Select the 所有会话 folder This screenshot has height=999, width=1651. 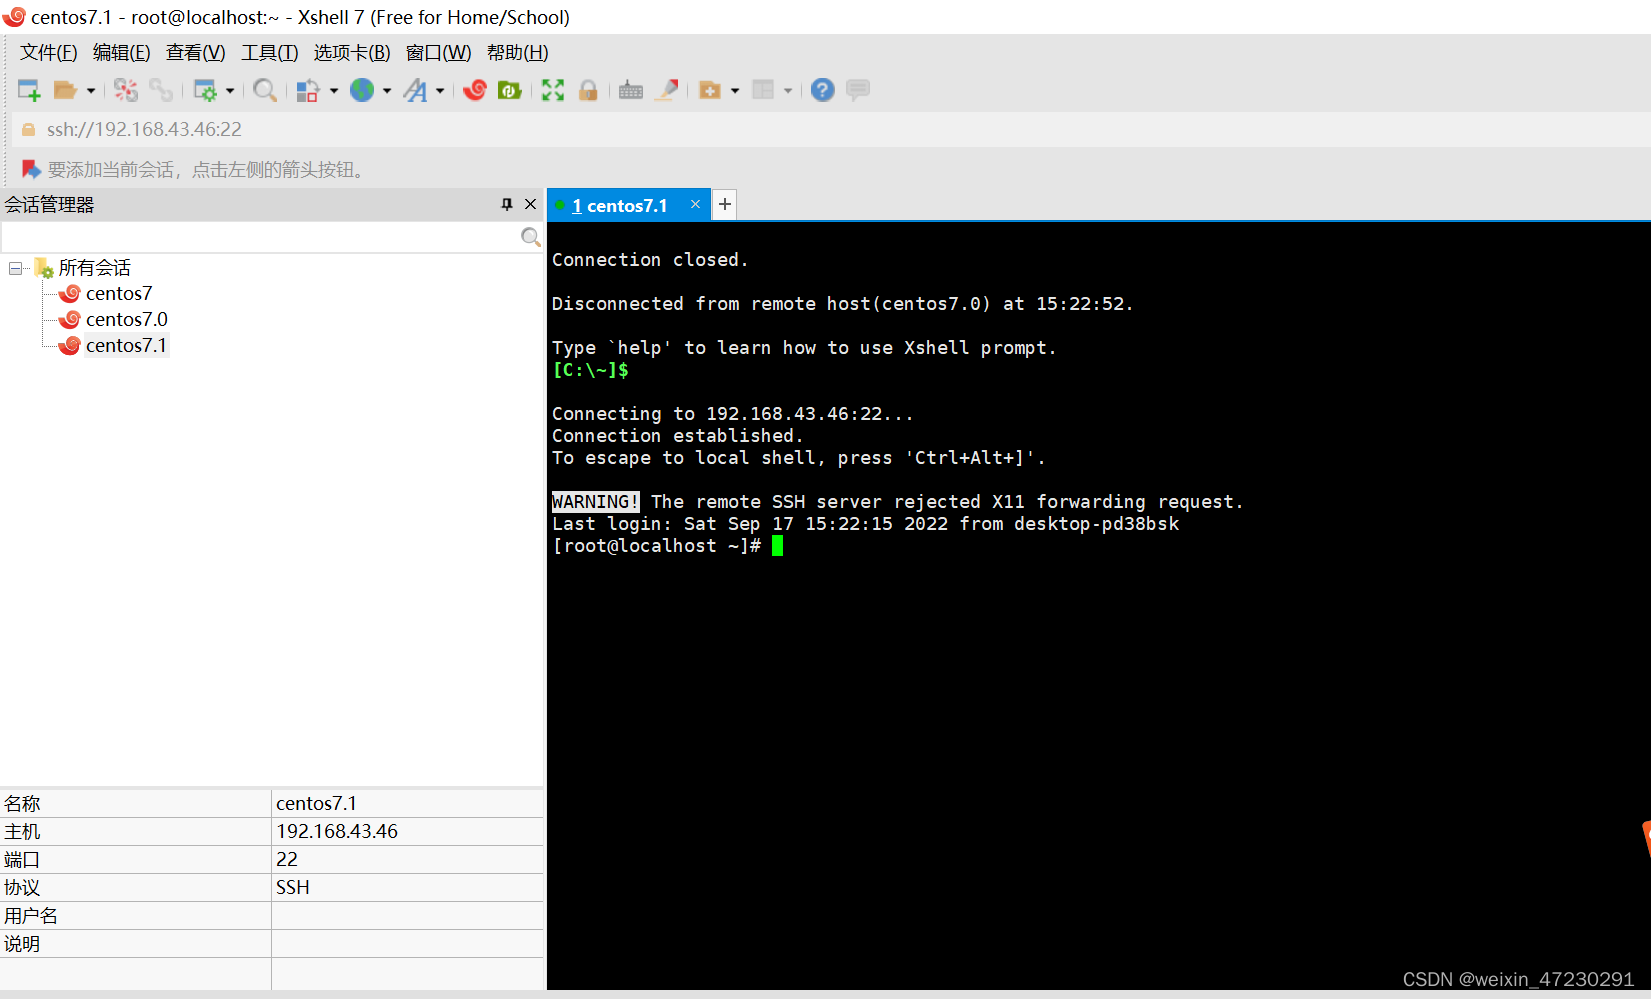[x=94, y=268]
